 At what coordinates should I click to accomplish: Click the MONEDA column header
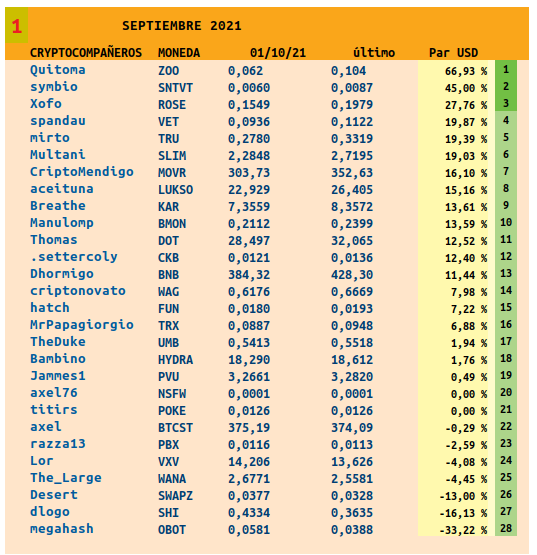coord(179,53)
